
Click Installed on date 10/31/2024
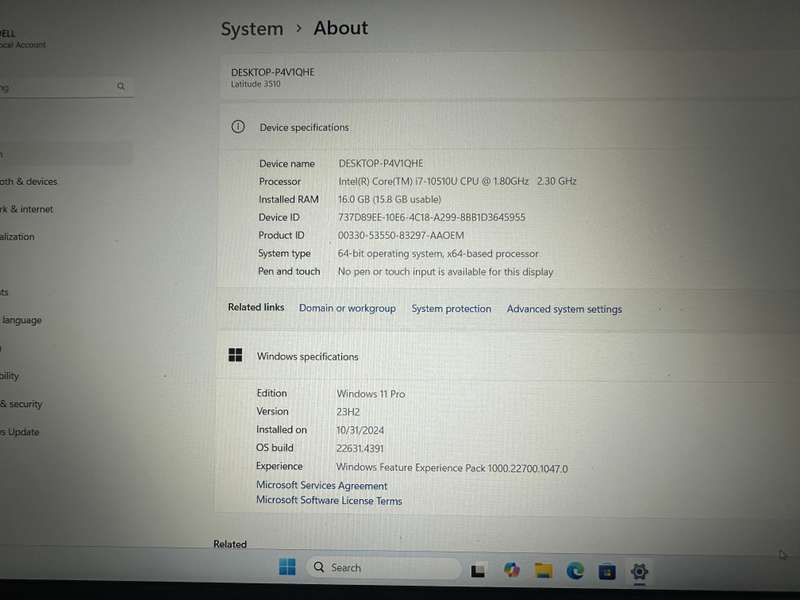(x=360, y=430)
